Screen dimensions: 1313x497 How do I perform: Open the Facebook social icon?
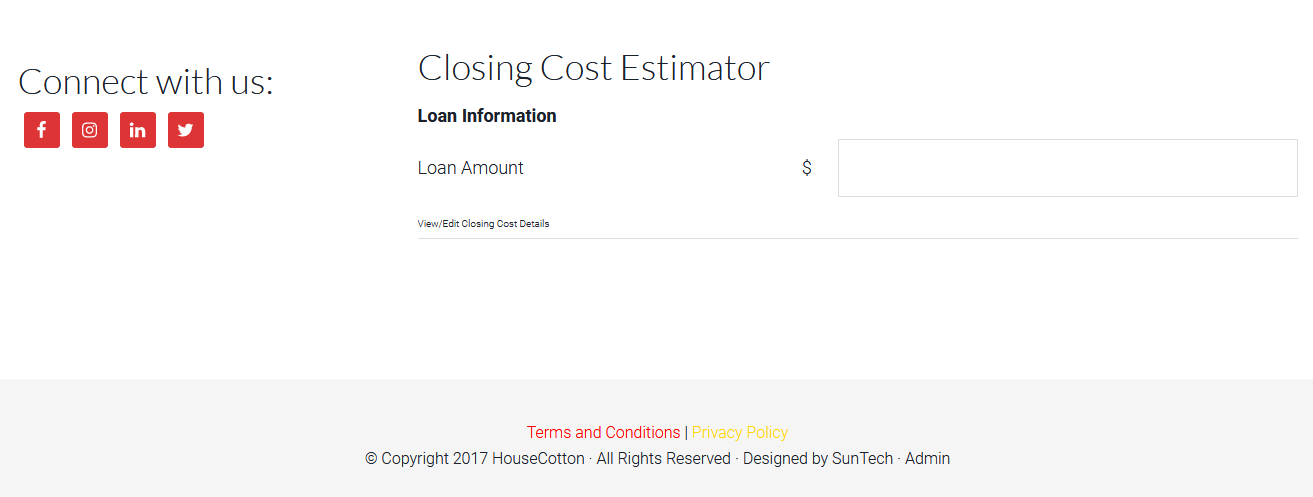click(x=42, y=130)
